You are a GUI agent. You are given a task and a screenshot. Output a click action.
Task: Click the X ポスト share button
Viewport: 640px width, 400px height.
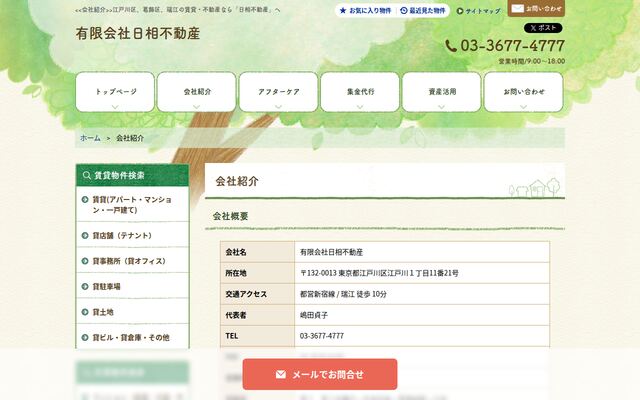[x=543, y=28]
